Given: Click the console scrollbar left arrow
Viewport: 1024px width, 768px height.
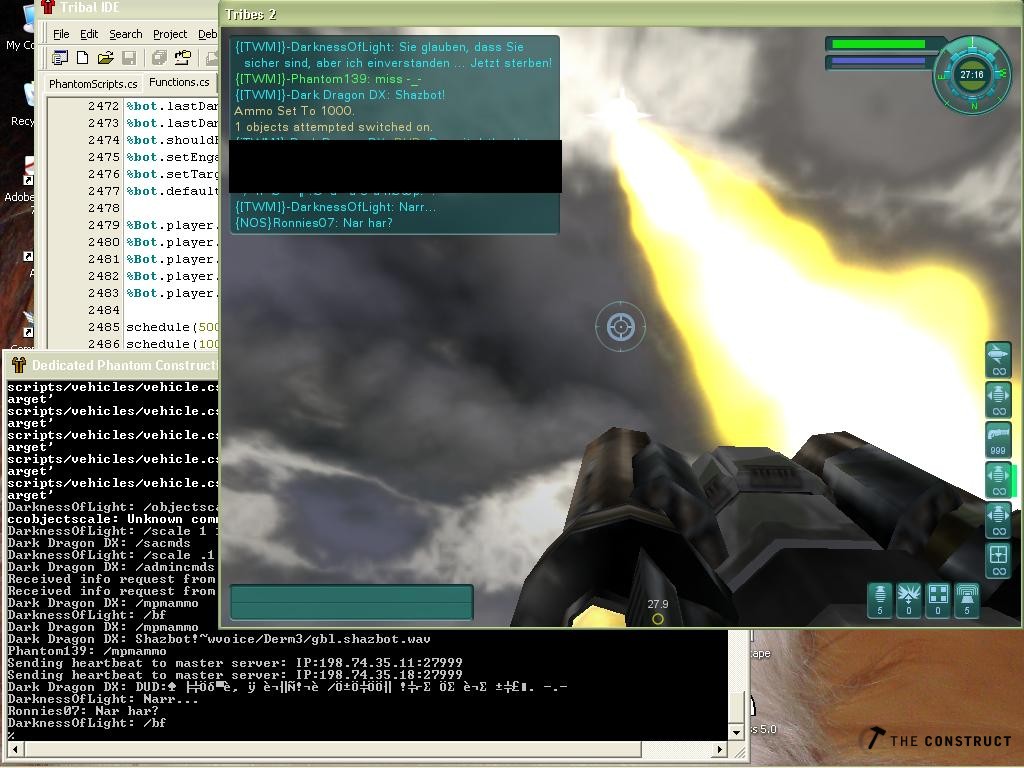Looking at the screenshot, I should click(x=14, y=749).
